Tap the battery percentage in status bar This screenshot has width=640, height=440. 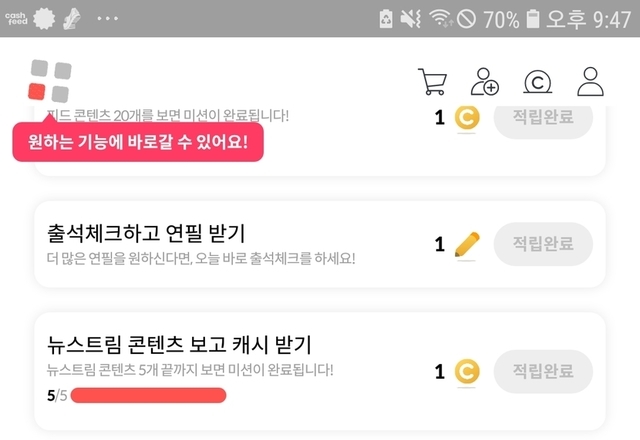click(501, 19)
